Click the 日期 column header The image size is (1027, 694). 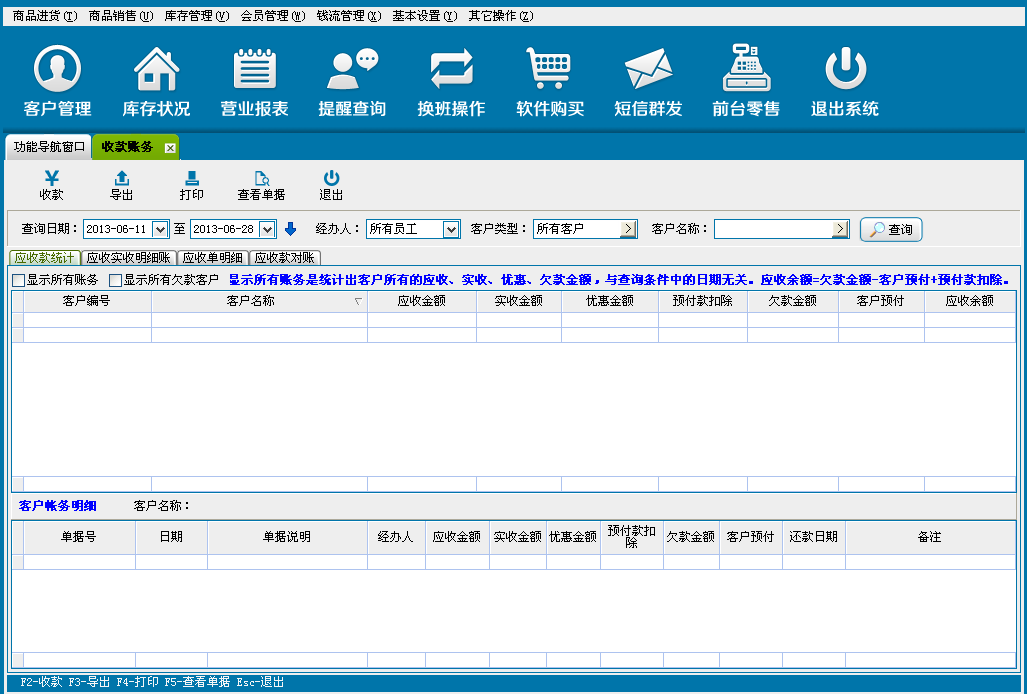[172, 537]
